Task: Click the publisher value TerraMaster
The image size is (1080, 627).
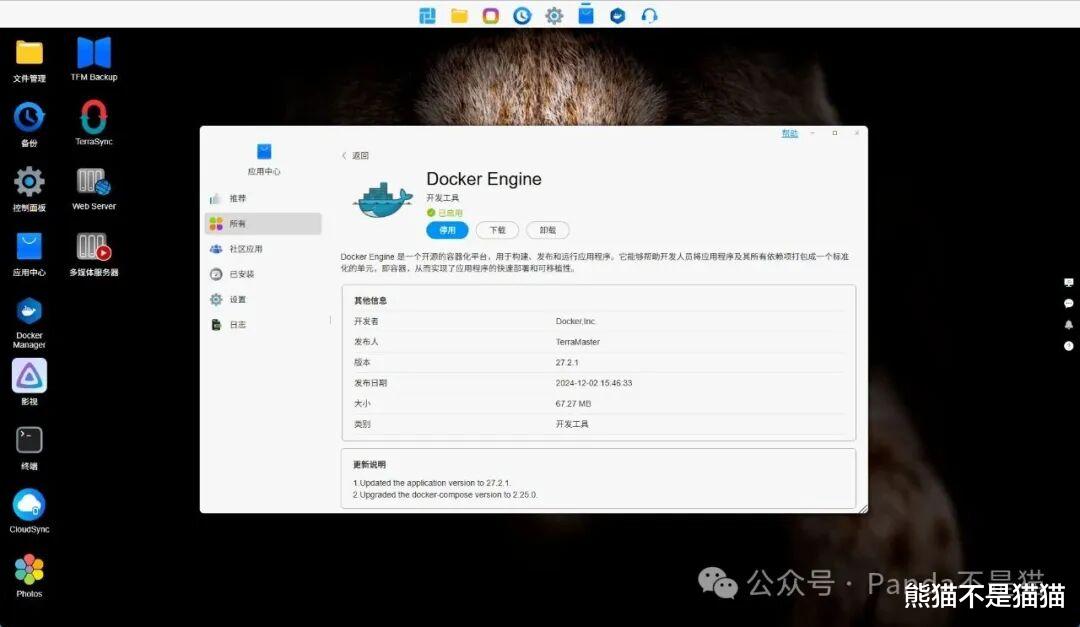Action: point(578,342)
